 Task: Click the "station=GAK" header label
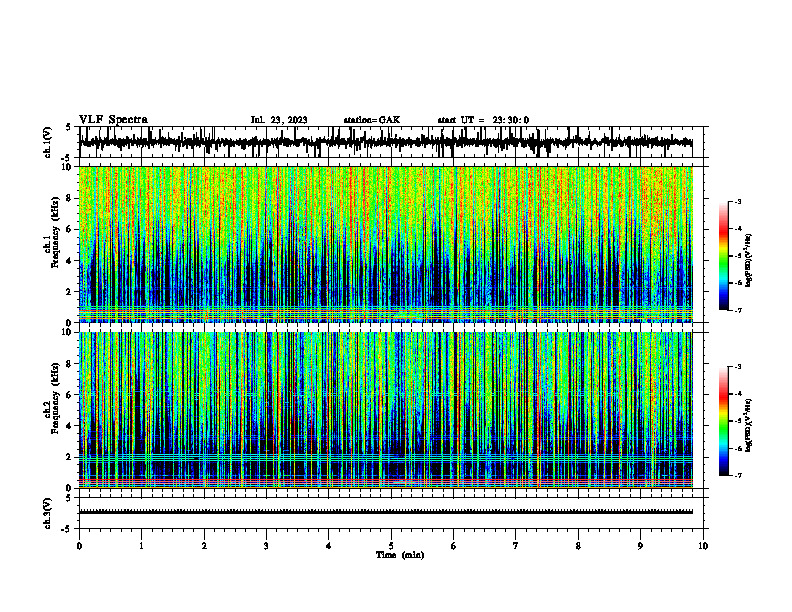(x=372, y=120)
